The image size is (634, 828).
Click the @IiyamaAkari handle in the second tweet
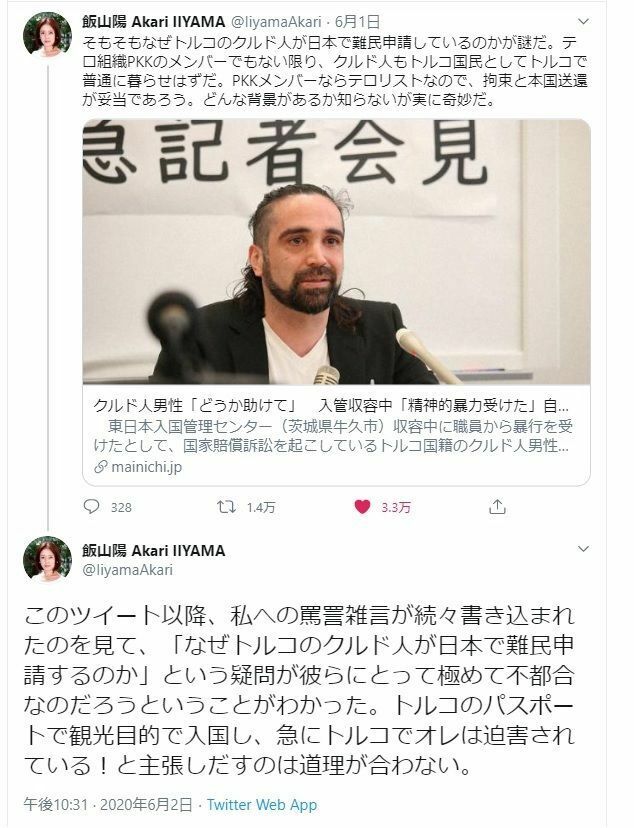tap(127, 570)
